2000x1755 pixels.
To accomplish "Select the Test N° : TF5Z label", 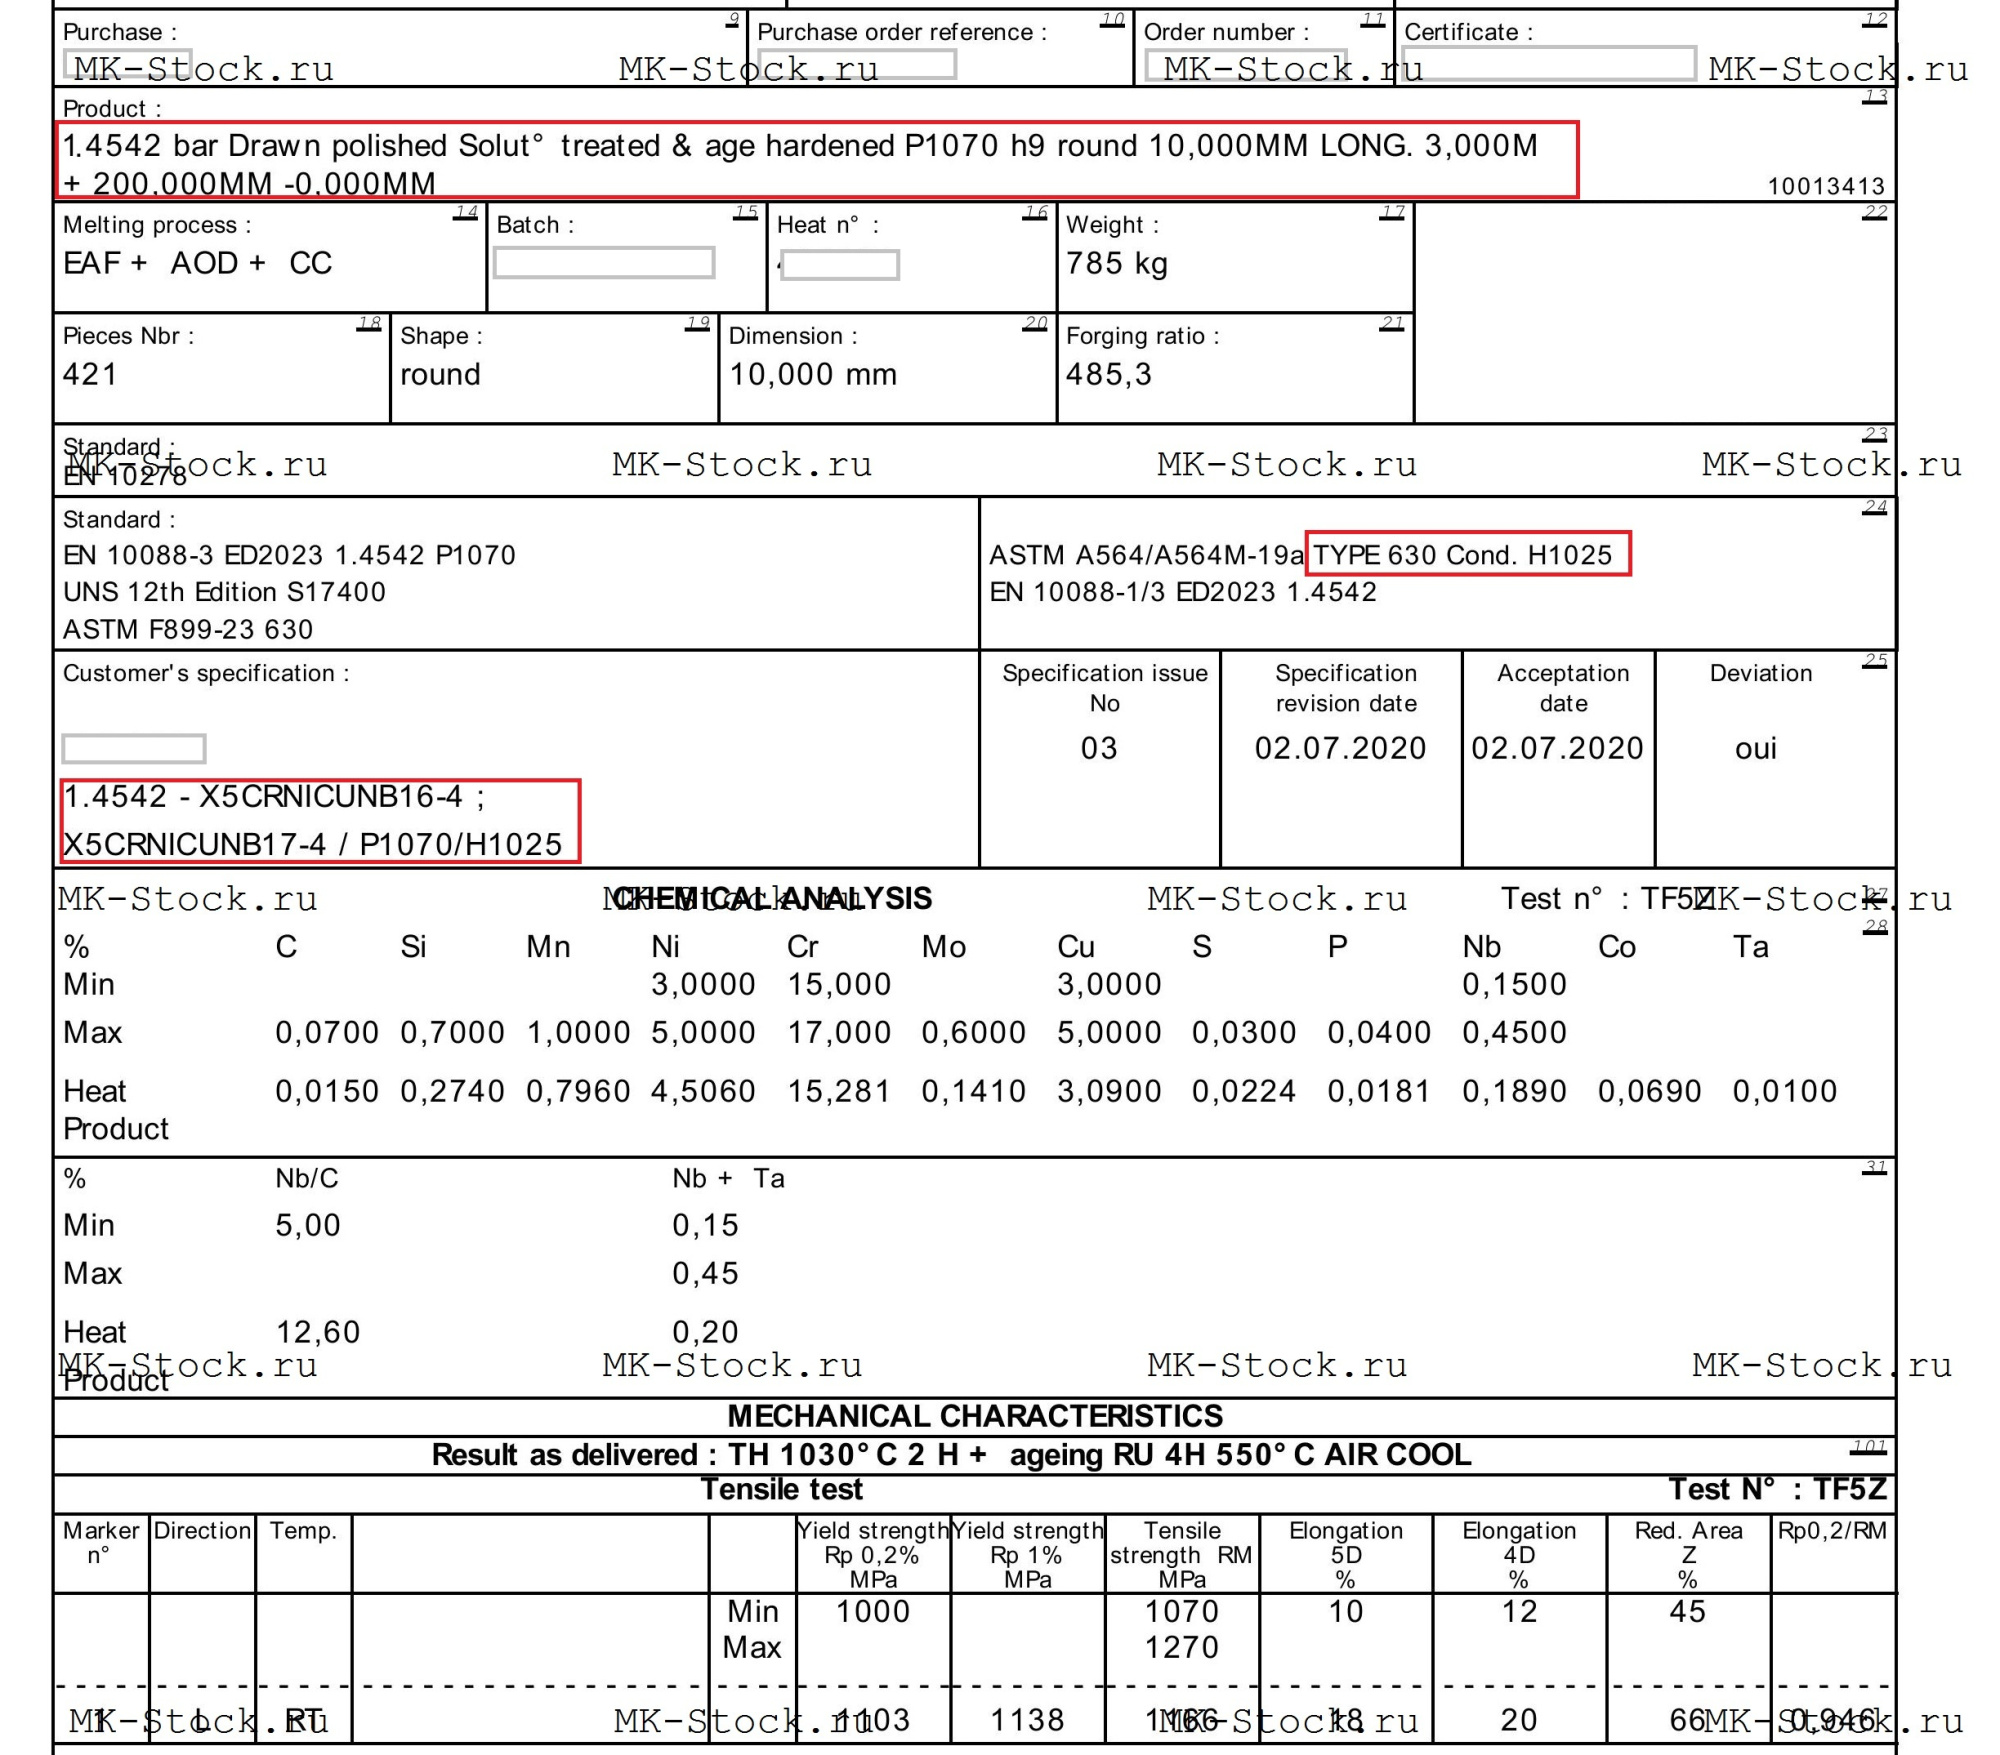I will coord(1778,1489).
